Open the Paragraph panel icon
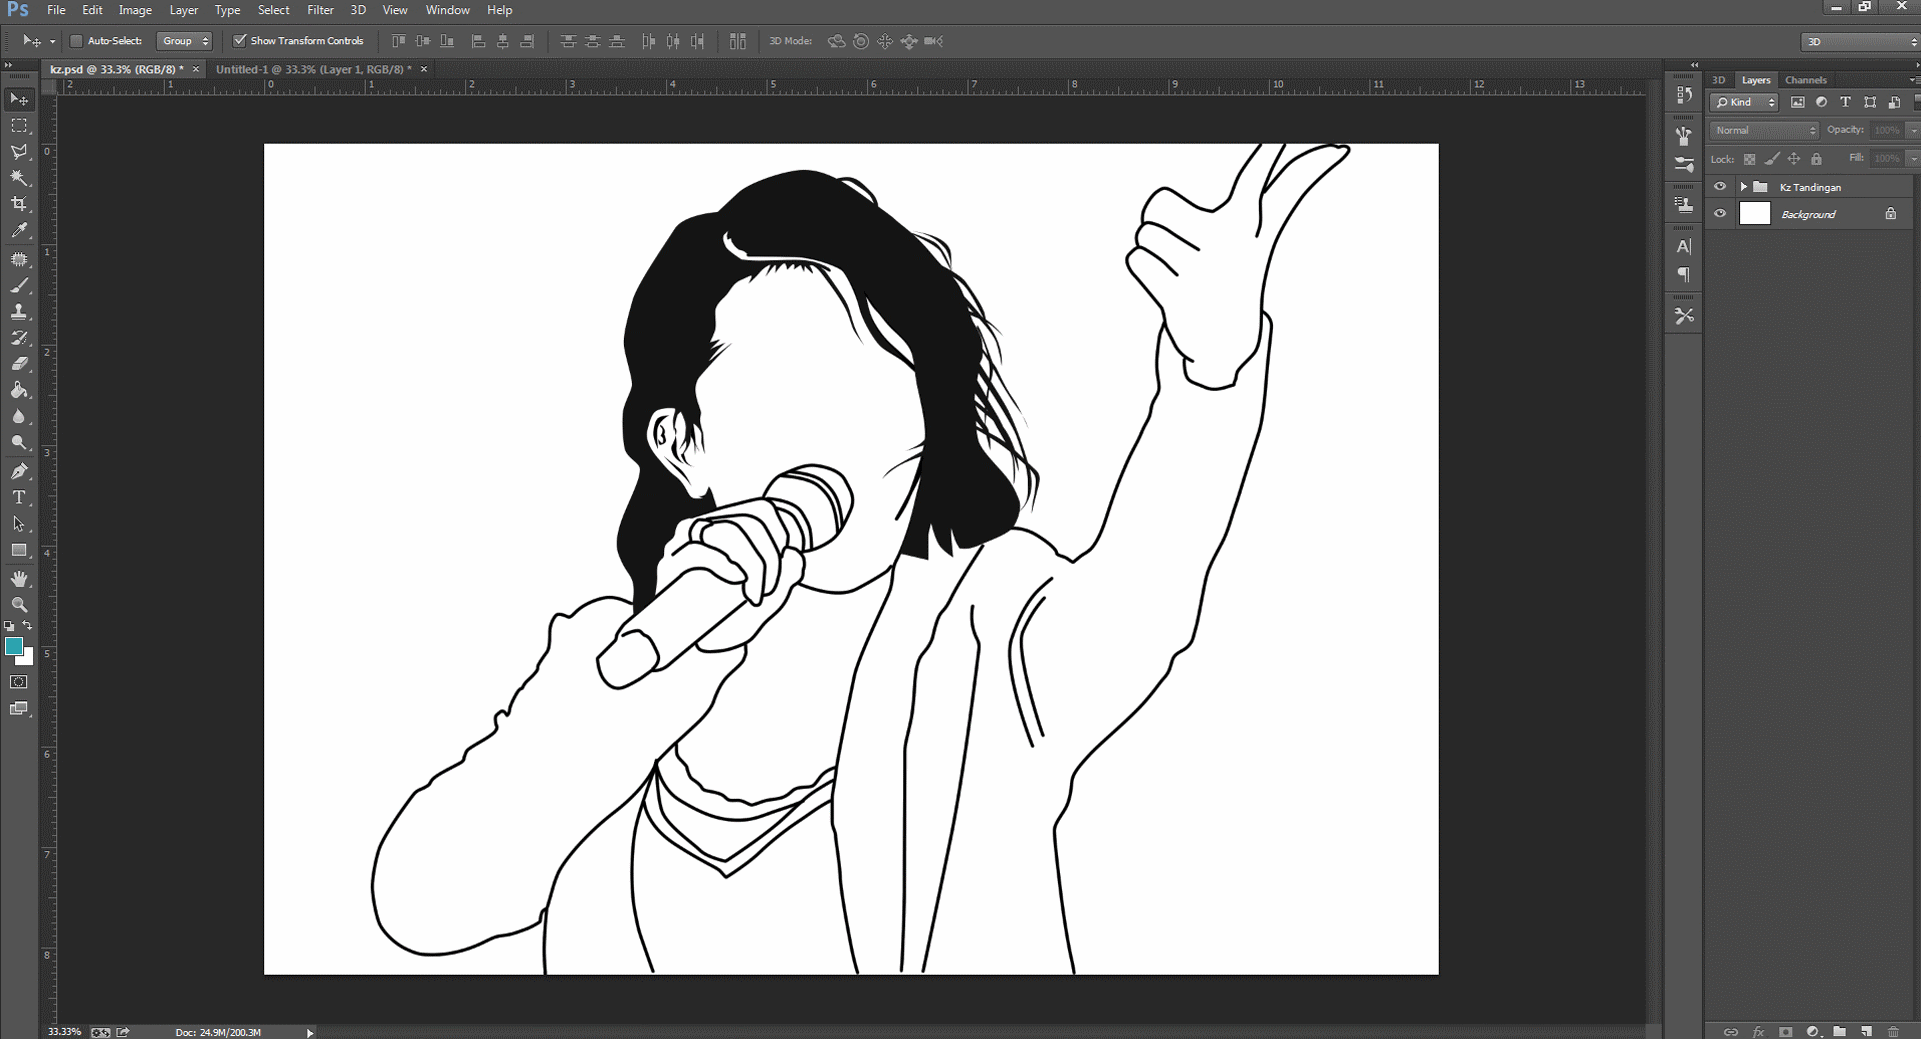The image size is (1921, 1039). pyautogui.click(x=1684, y=274)
